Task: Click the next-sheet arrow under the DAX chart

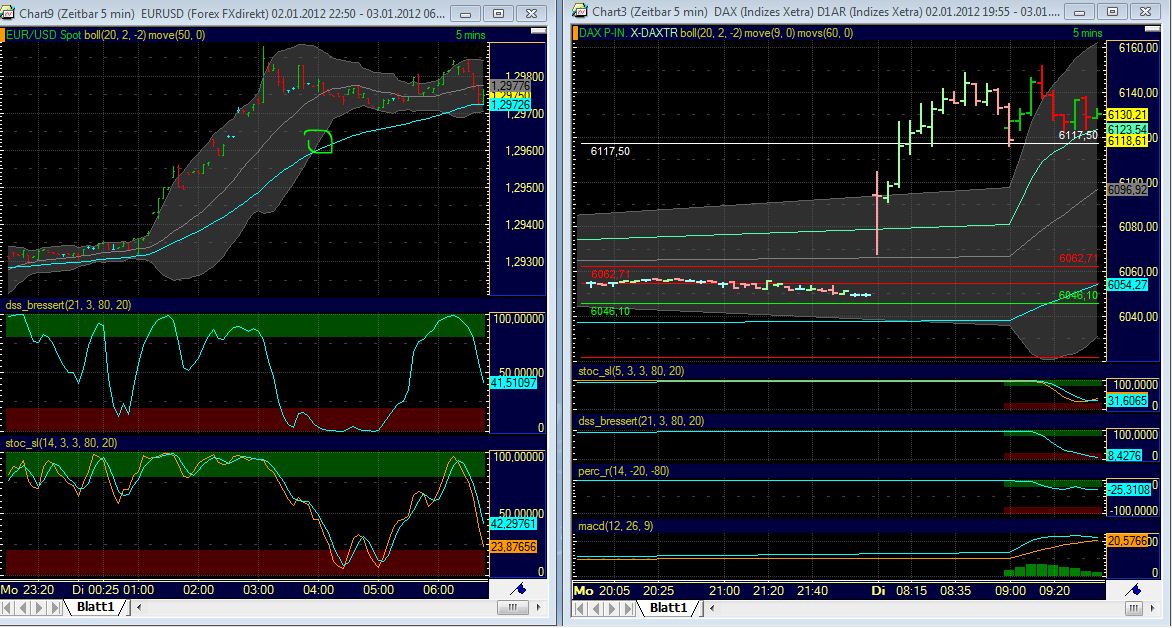Action: (x=610, y=609)
